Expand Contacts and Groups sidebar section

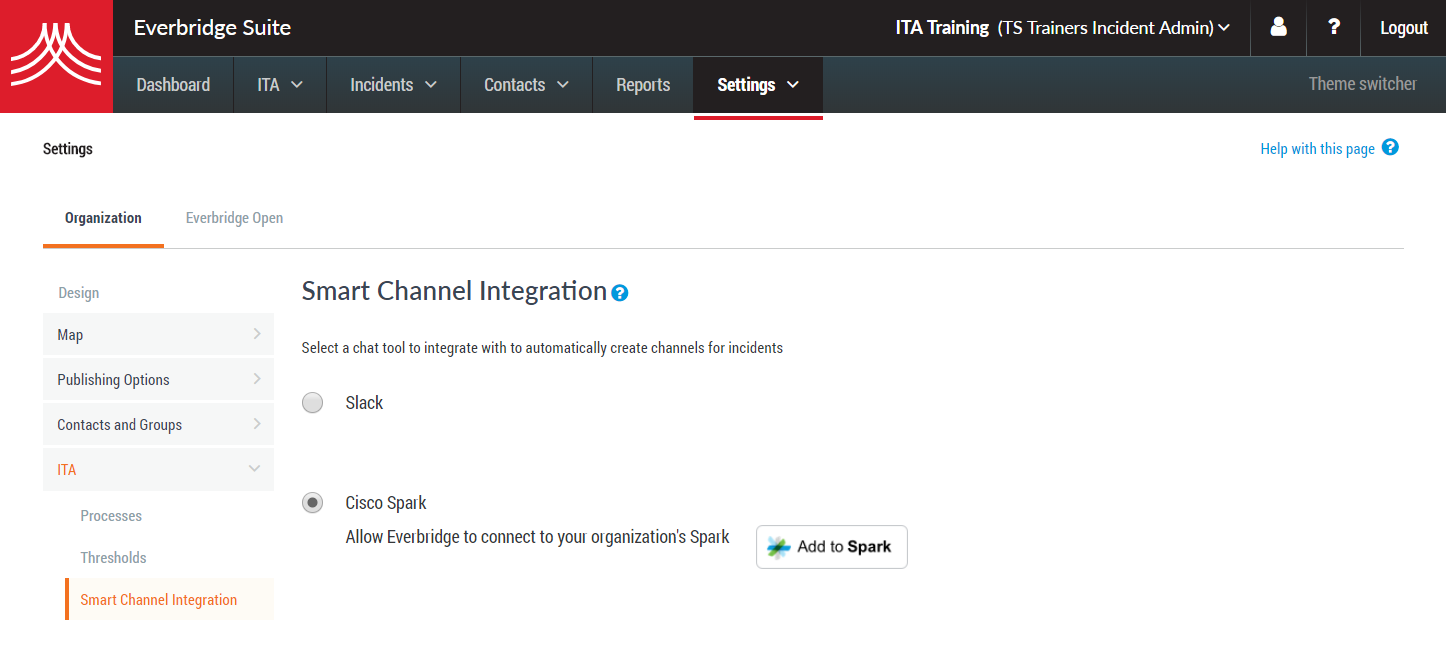158,424
